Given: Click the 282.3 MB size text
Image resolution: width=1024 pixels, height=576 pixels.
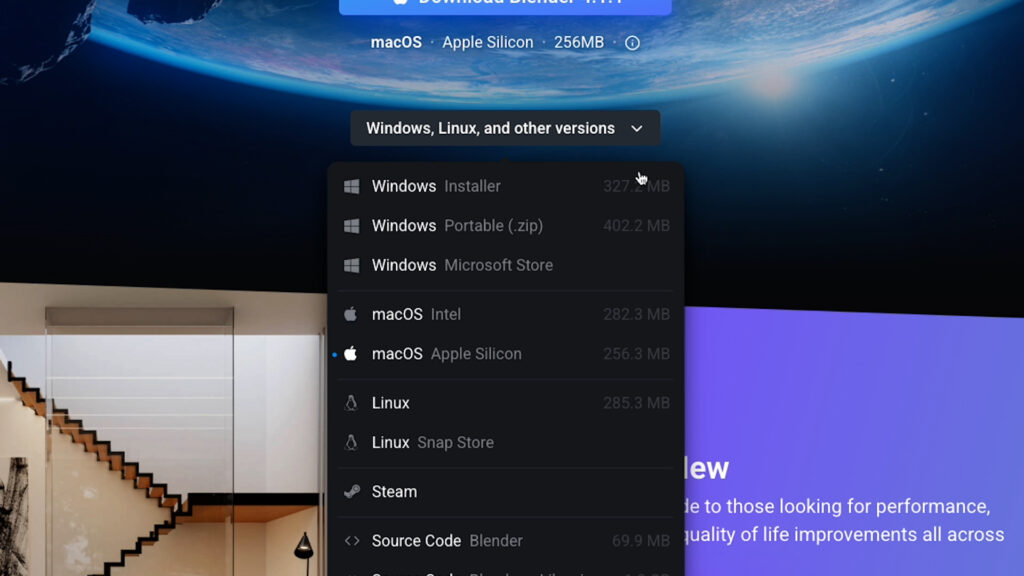Looking at the screenshot, I should pyautogui.click(x=636, y=314).
